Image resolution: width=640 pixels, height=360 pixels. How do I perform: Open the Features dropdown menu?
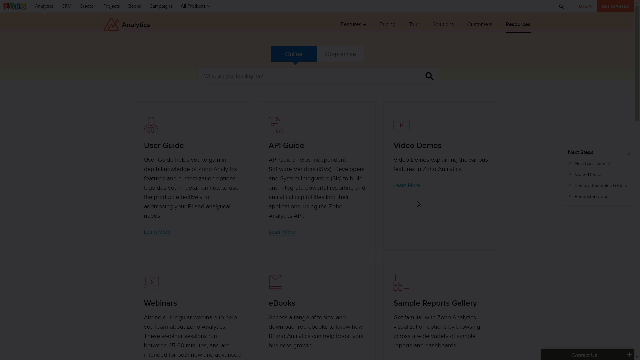point(353,24)
